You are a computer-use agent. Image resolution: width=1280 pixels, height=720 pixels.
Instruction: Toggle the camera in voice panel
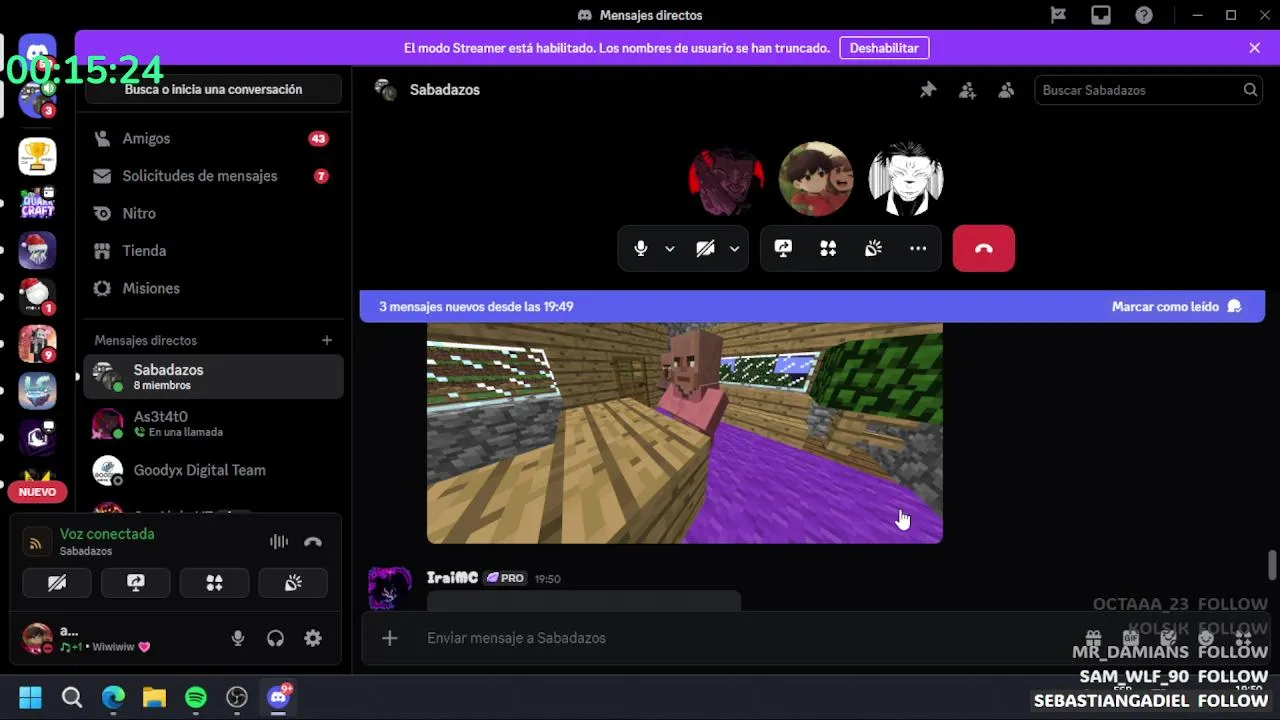tap(57, 583)
